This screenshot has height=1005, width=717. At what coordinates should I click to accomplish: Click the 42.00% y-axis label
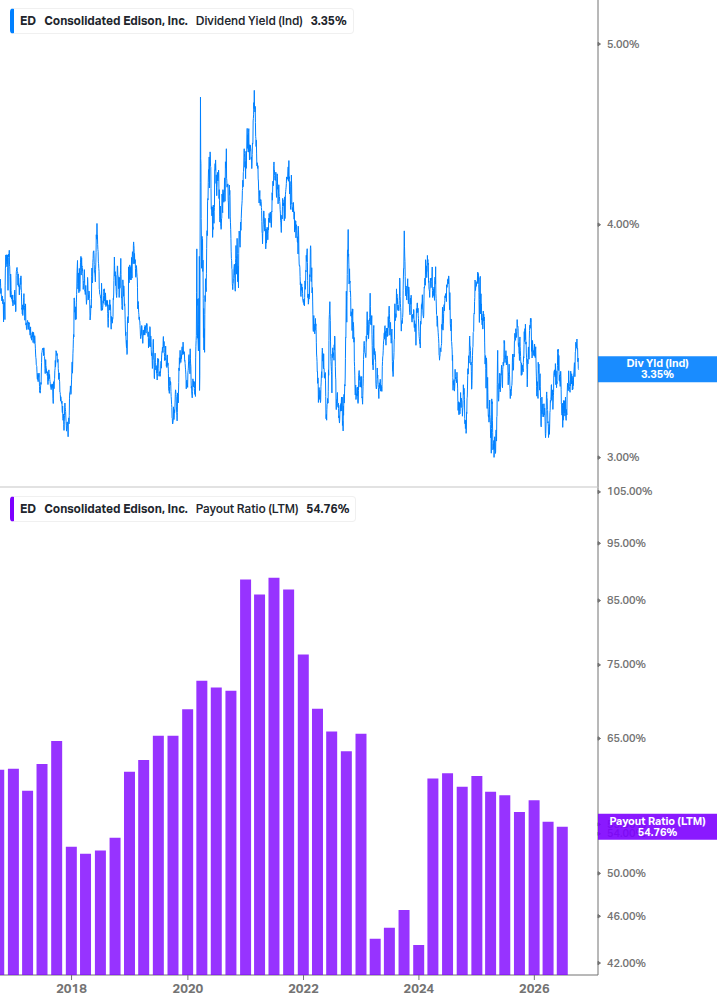(626, 963)
